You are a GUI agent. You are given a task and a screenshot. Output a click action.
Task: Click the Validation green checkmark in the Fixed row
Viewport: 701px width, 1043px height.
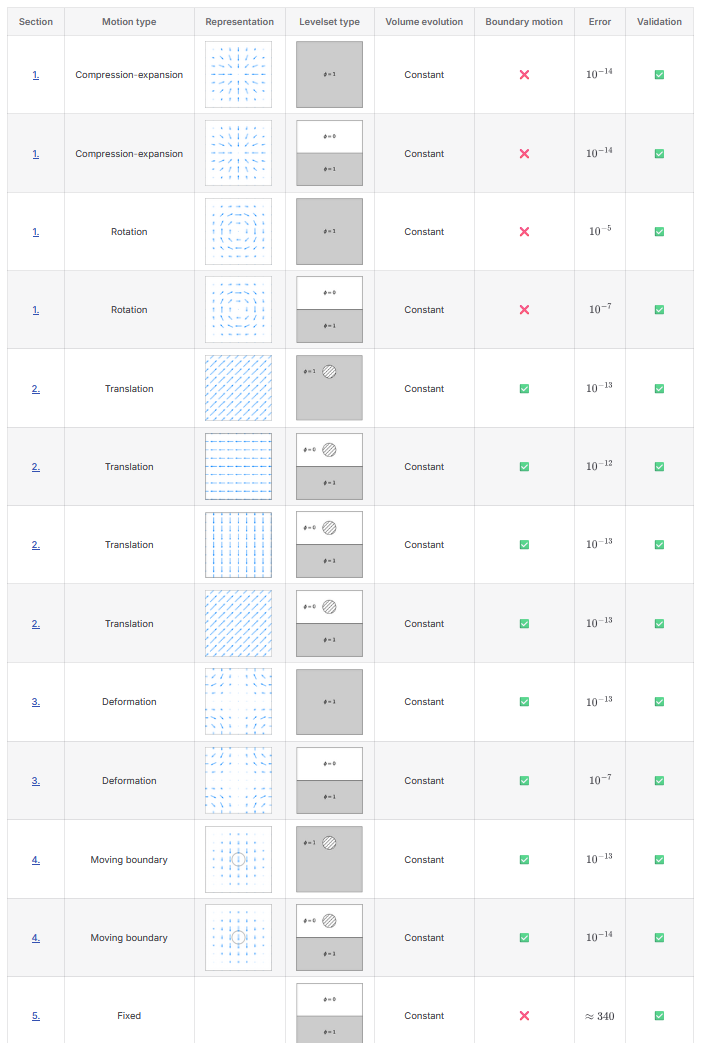point(659,1016)
